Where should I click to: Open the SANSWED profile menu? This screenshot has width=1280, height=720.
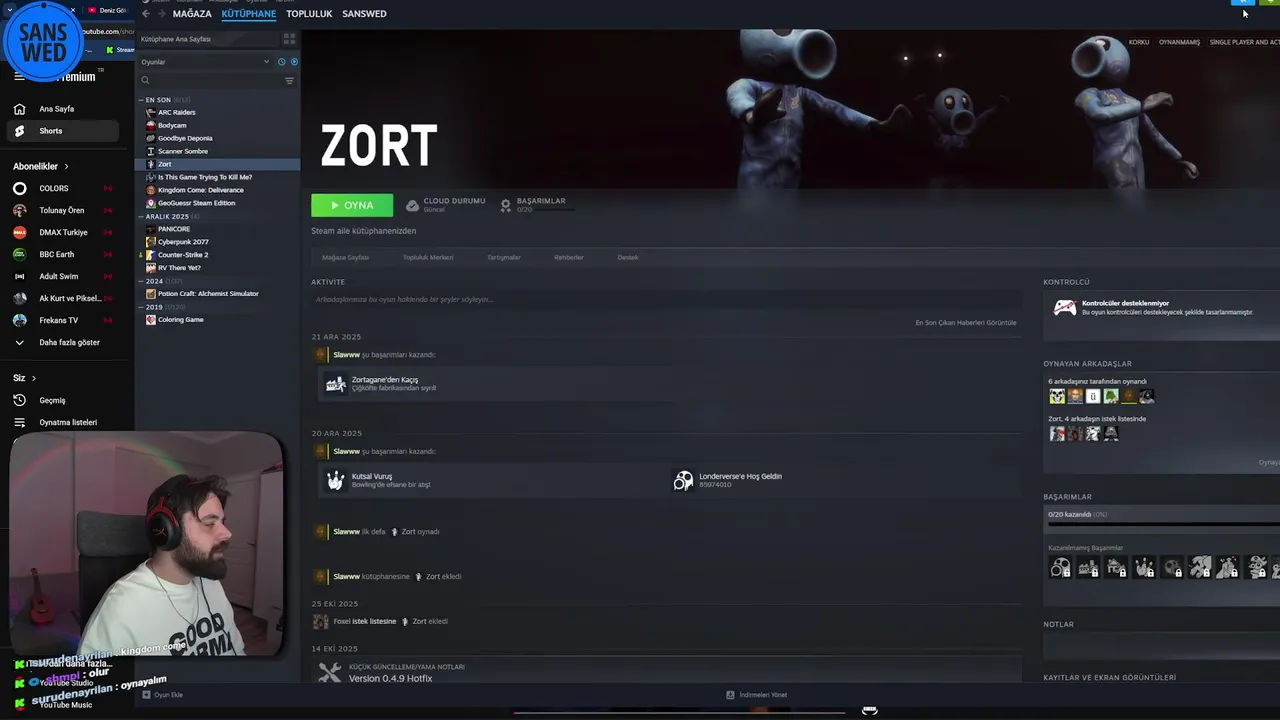(x=364, y=14)
